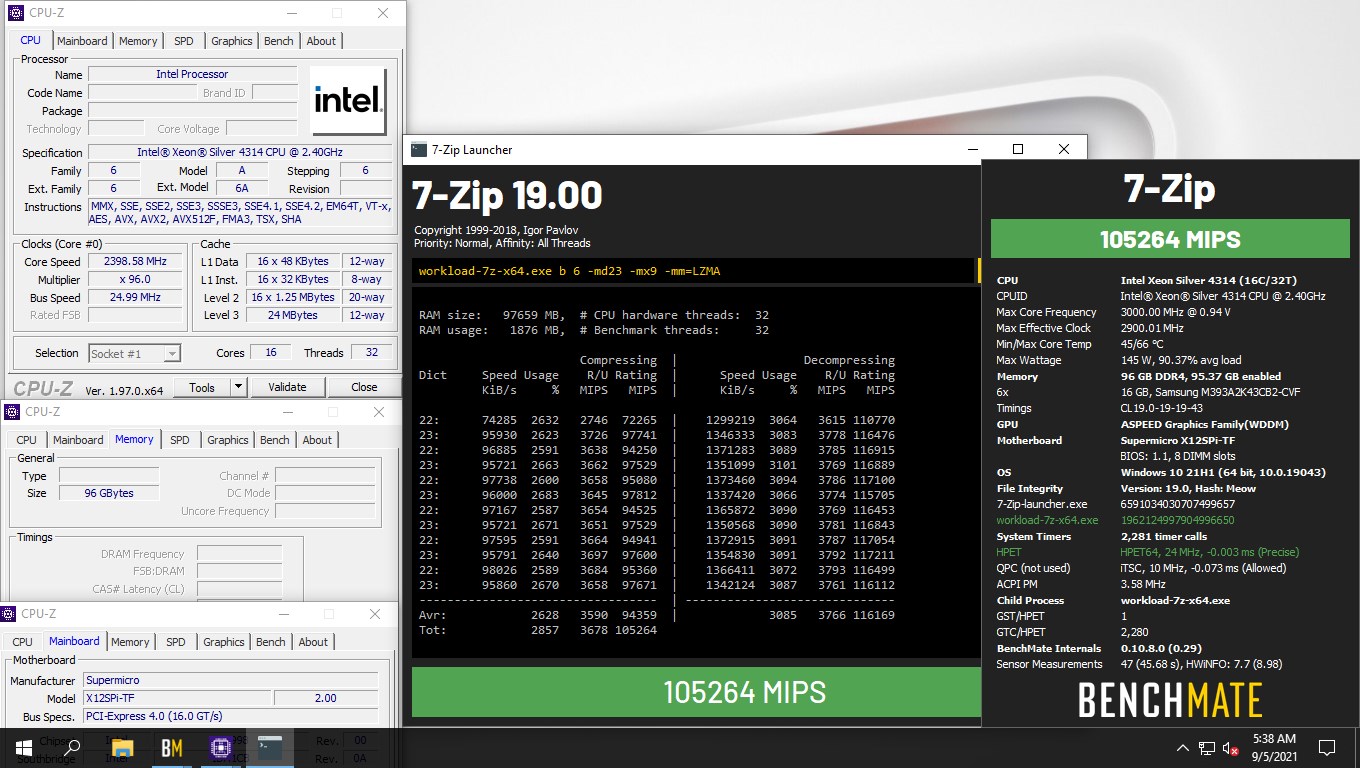Open the notification center icon
The width and height of the screenshot is (1360, 768).
(1327, 748)
